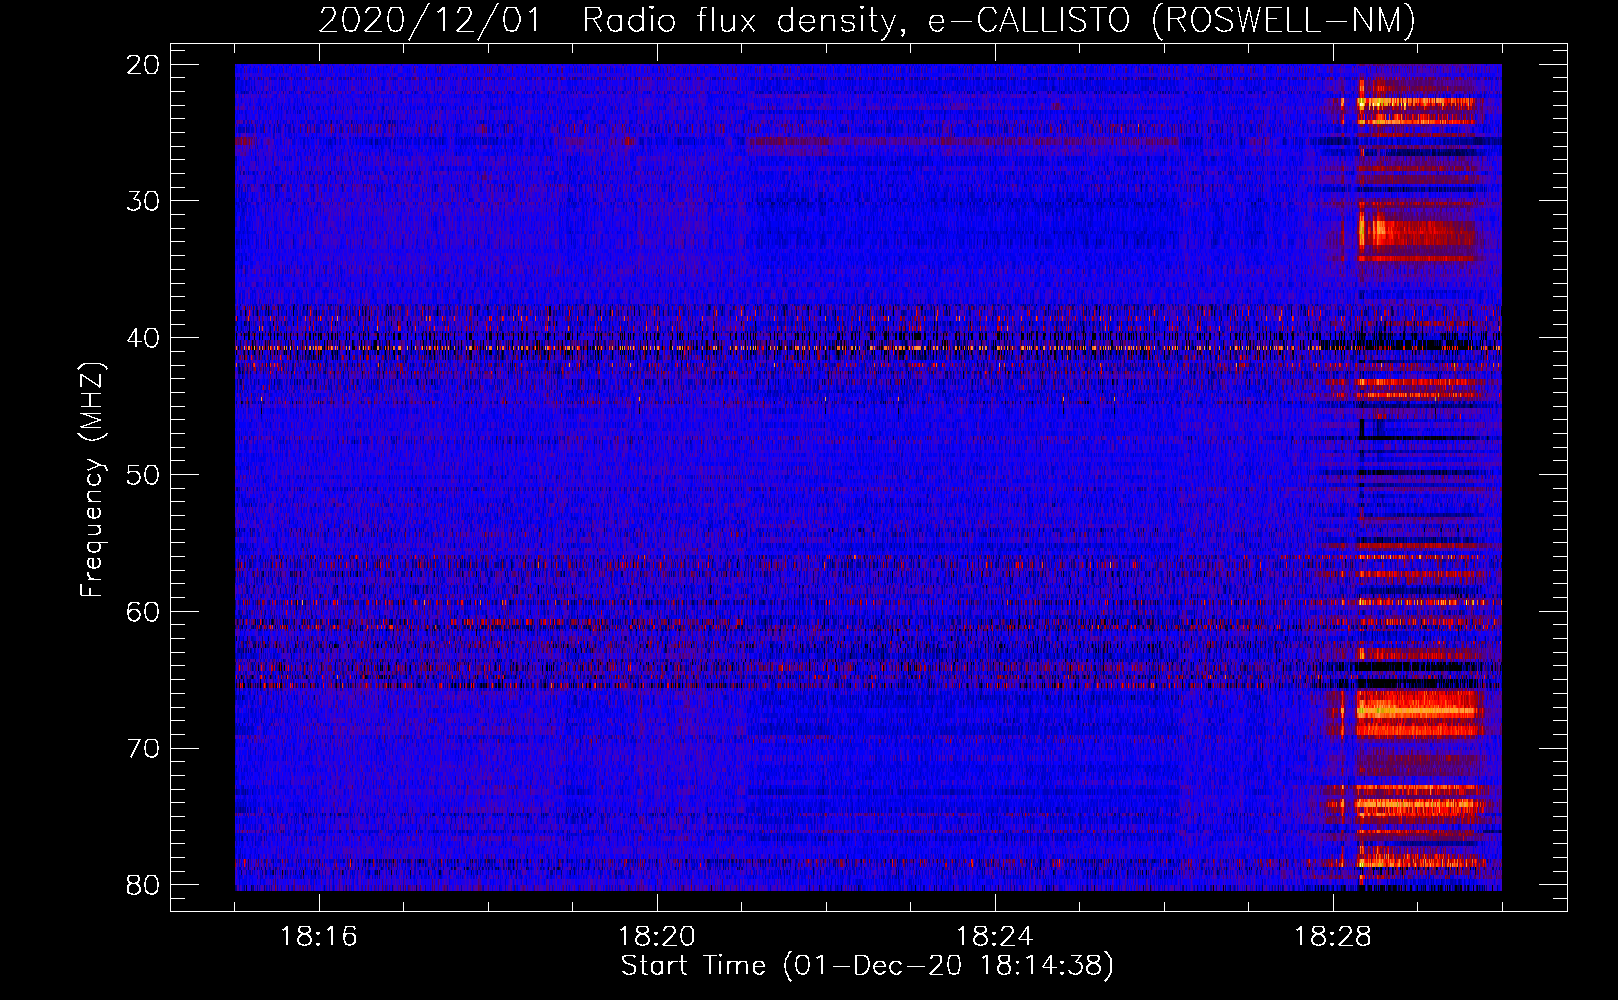The height and width of the screenshot is (1000, 1618).
Task: Click the '60' frequency tick label
Action: (143, 611)
